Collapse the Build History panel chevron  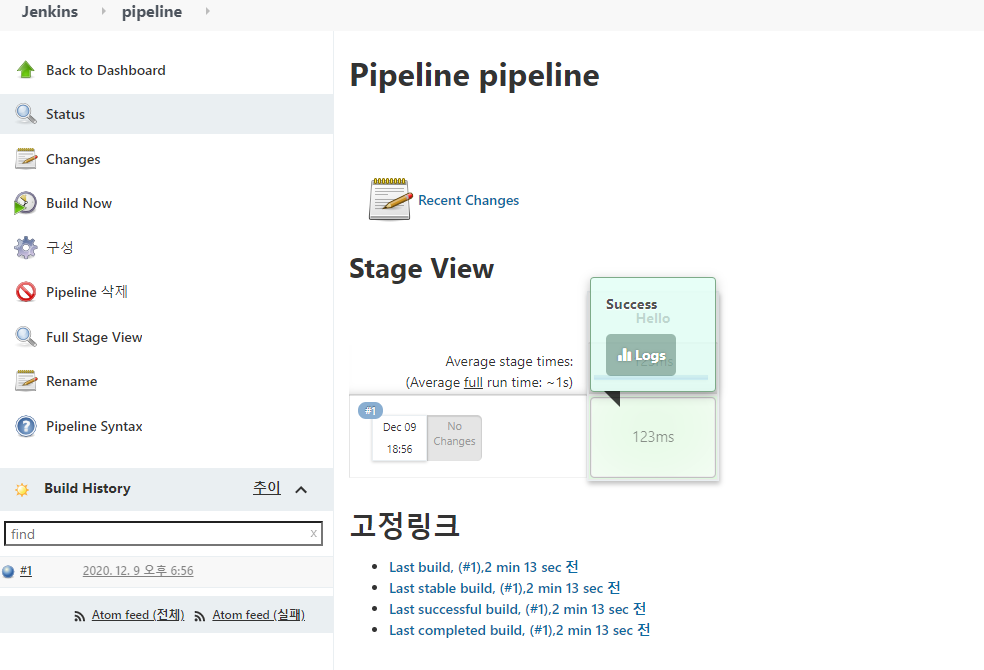pyautogui.click(x=301, y=489)
